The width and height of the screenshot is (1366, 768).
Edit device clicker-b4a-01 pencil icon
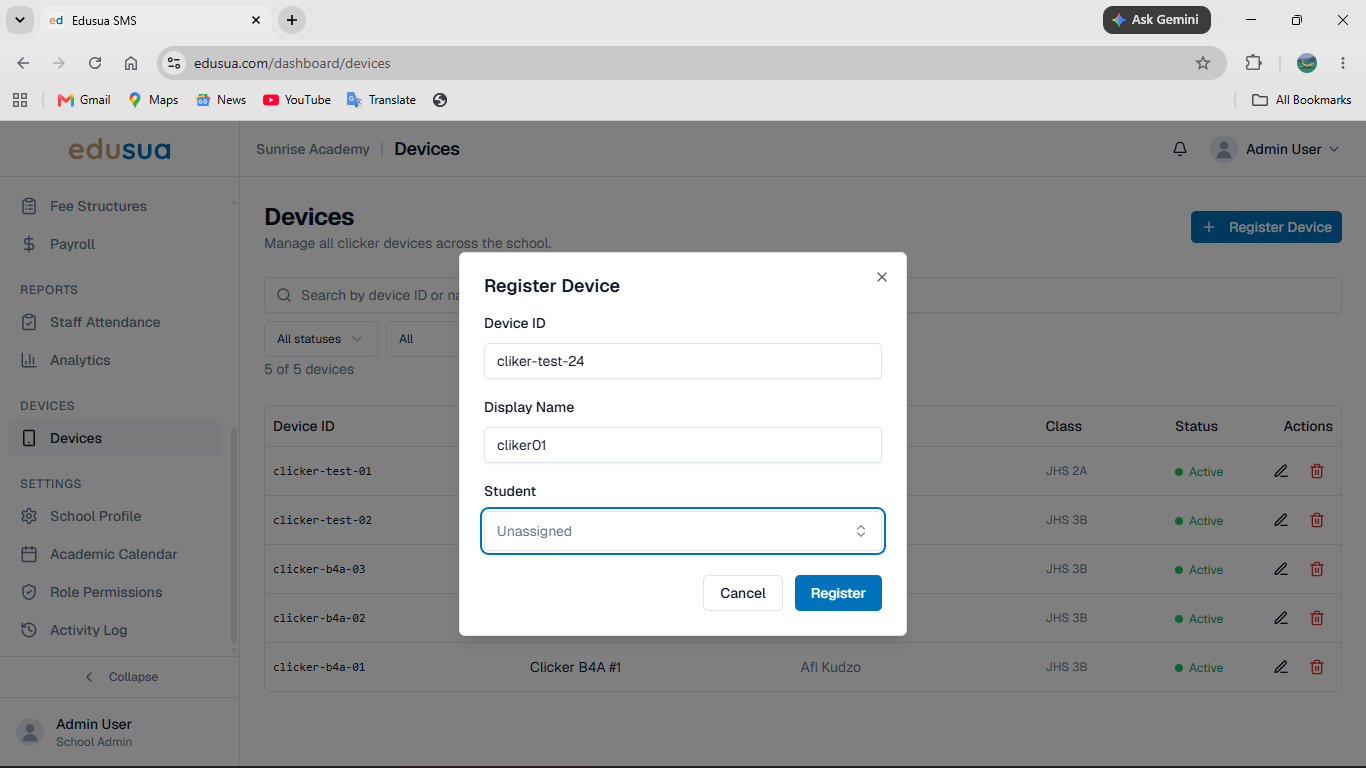(1281, 667)
